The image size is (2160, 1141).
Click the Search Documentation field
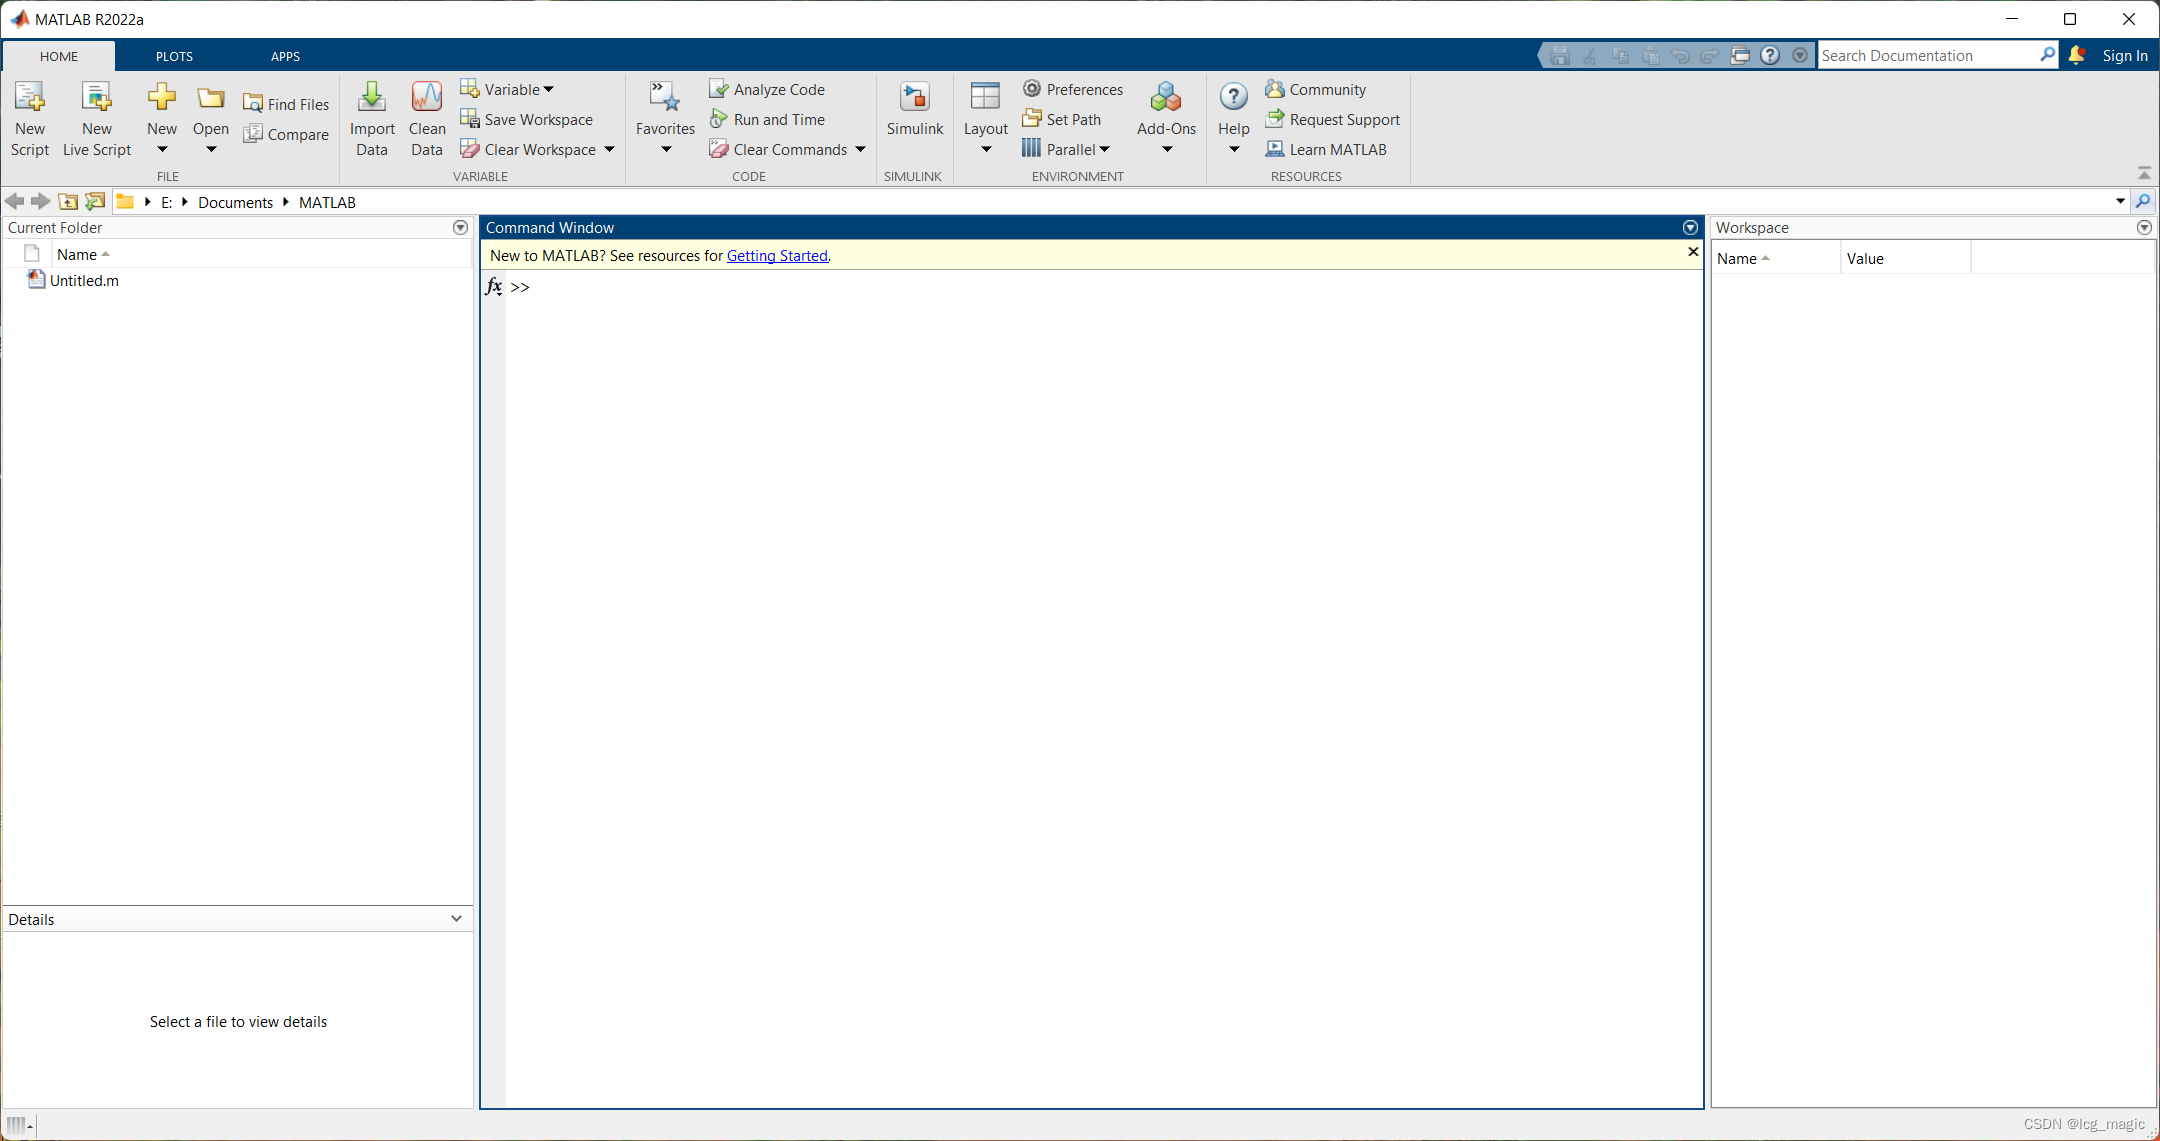(x=1927, y=55)
